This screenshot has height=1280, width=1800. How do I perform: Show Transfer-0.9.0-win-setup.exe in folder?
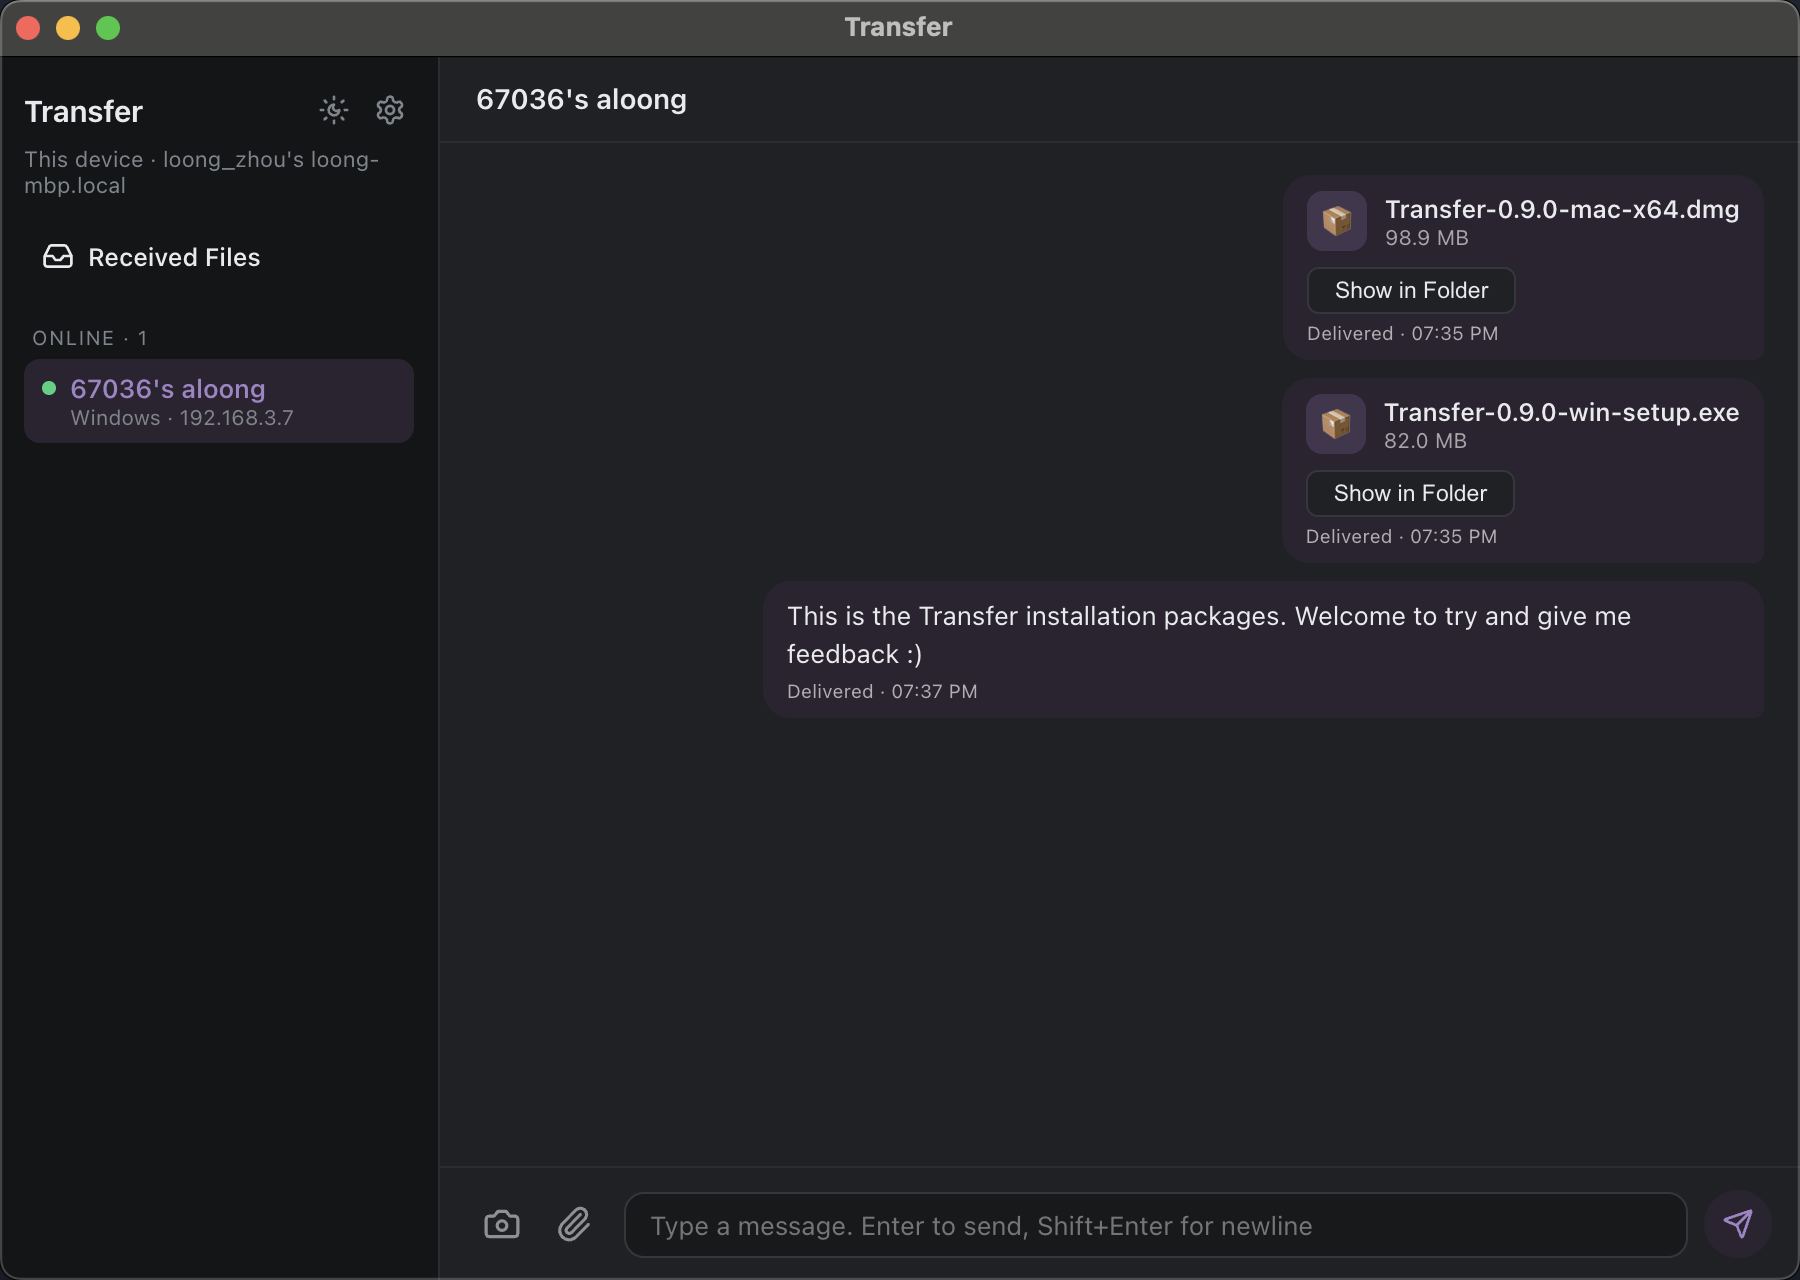(1410, 493)
